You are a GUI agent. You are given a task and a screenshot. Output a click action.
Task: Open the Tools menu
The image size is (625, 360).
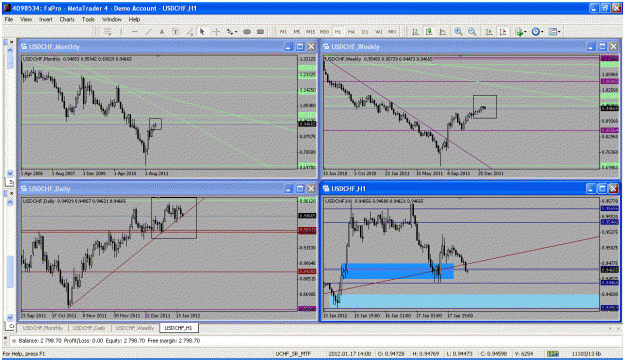point(88,19)
